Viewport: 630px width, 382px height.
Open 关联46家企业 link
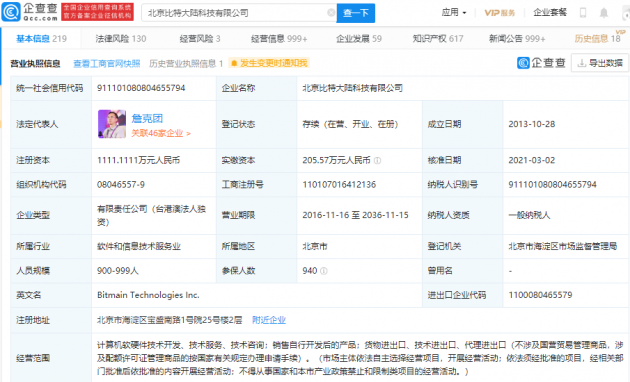click(x=161, y=133)
